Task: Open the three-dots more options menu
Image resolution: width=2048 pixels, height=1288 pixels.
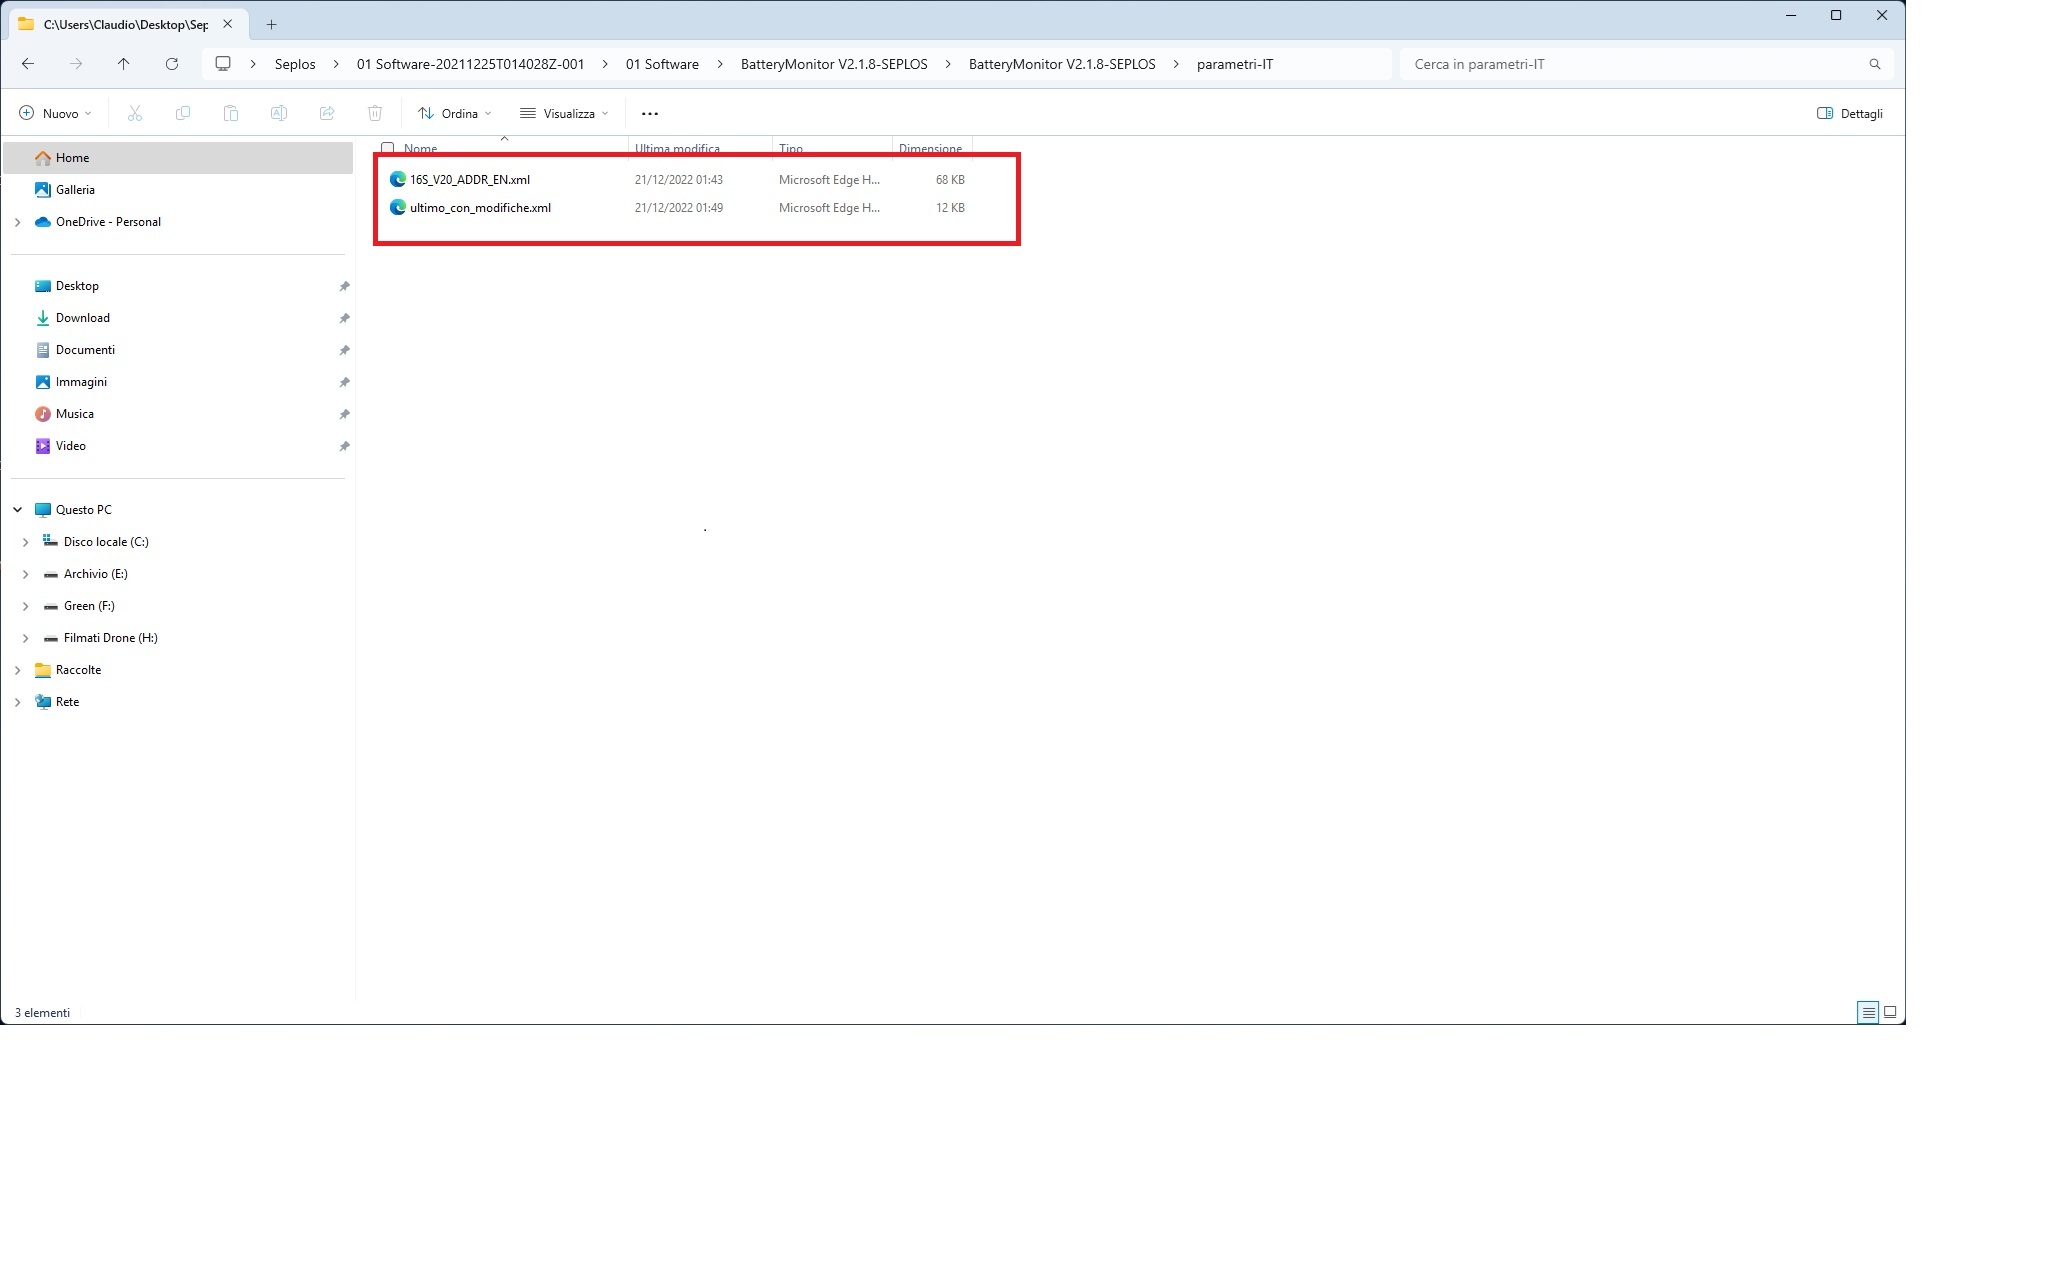Action: coord(650,113)
